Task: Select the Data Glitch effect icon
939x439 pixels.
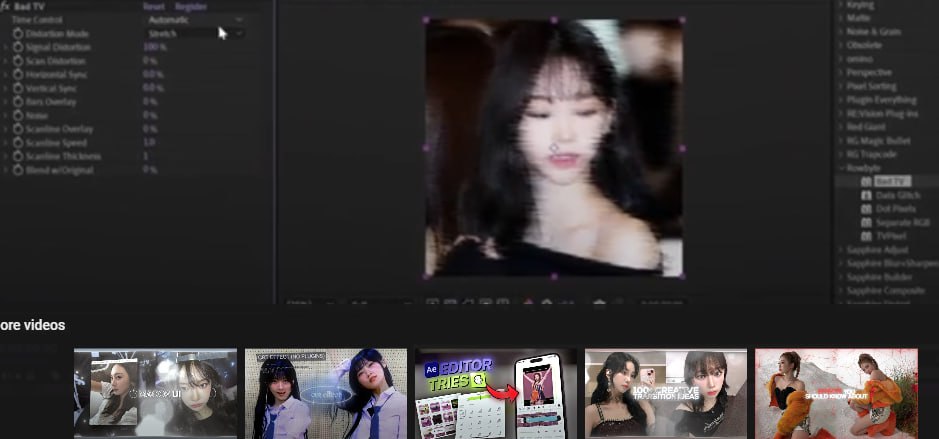Action: (866, 195)
